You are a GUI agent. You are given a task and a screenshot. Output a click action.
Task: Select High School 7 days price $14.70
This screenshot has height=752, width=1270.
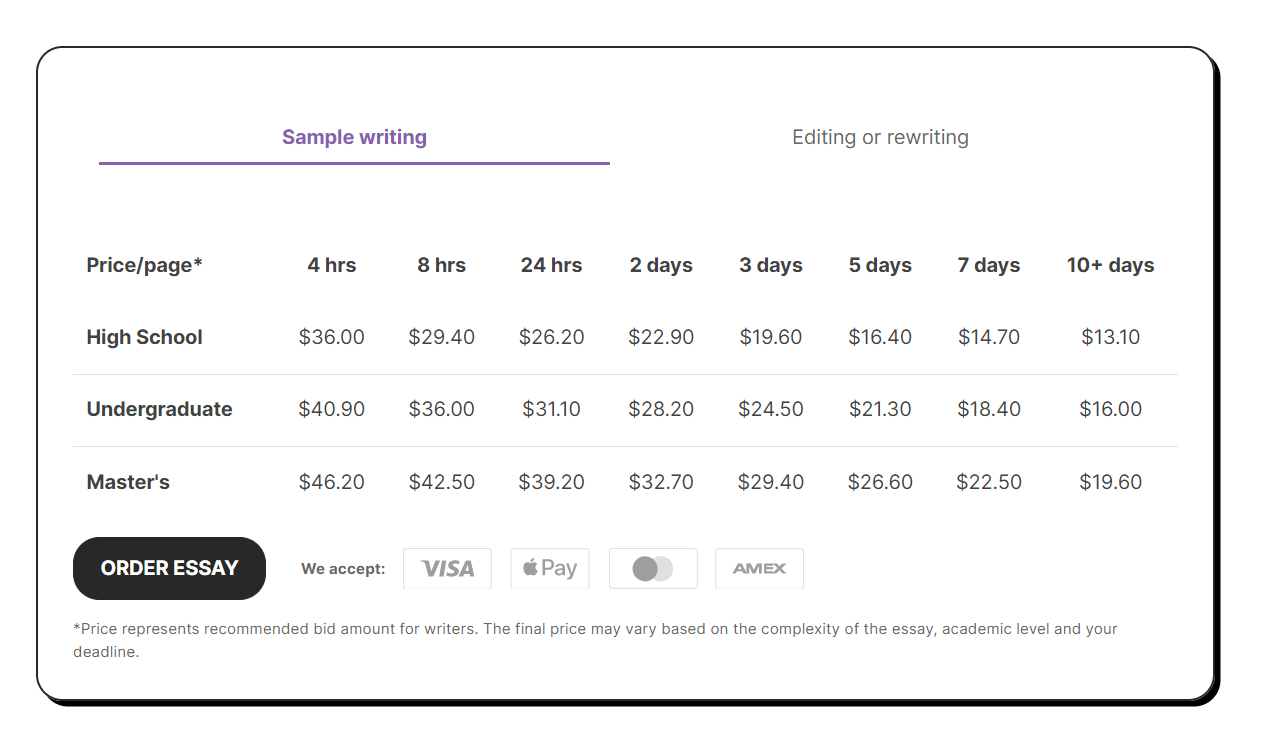click(989, 337)
